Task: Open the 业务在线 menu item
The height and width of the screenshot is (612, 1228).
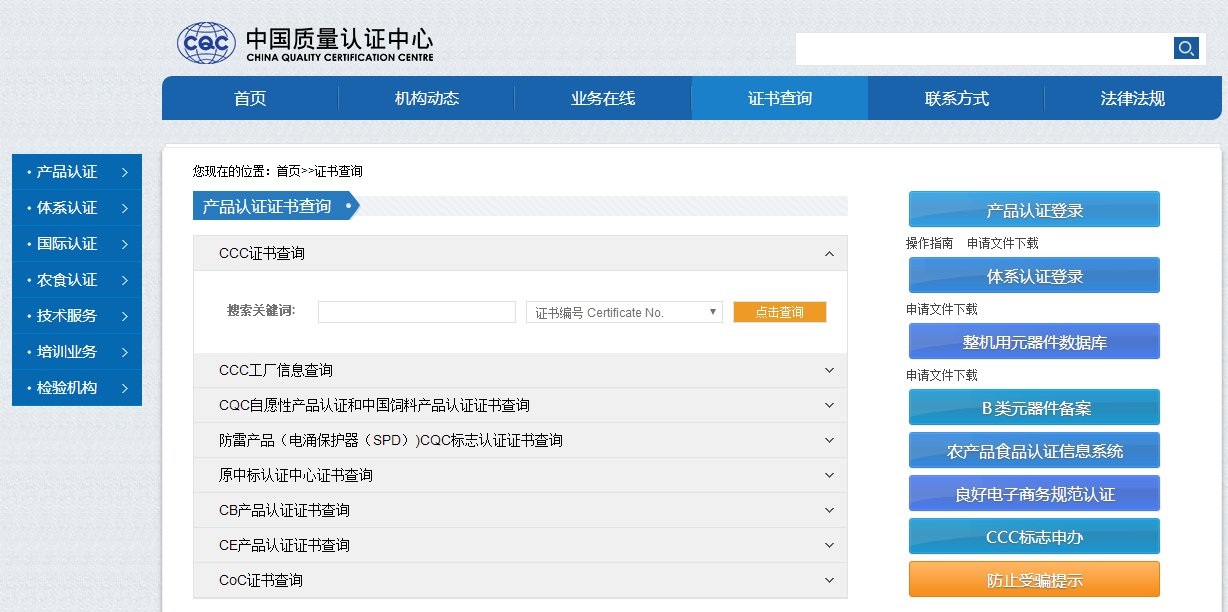Action: point(602,97)
